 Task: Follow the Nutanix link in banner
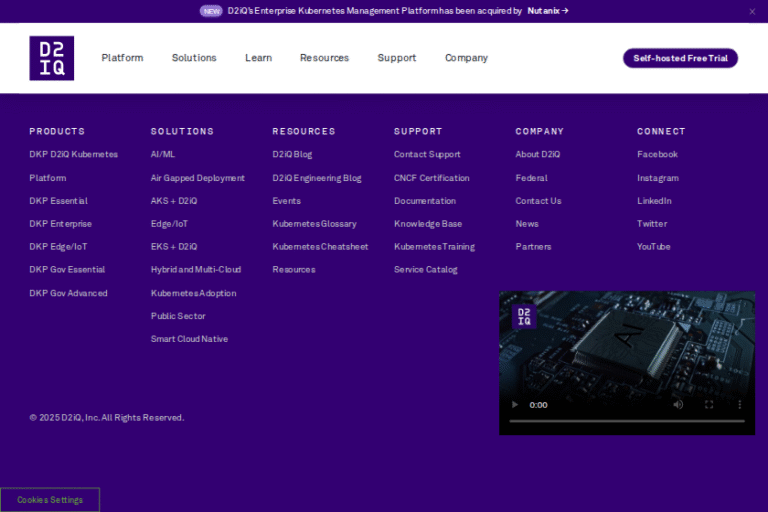point(548,11)
